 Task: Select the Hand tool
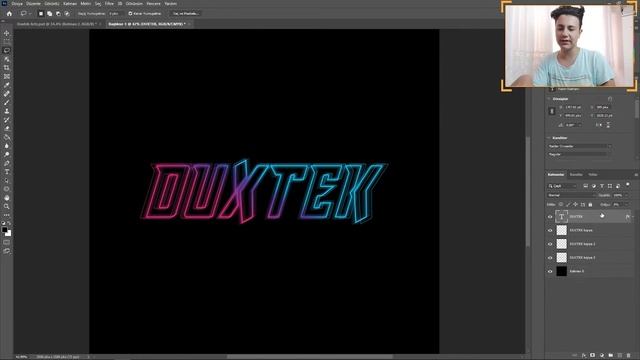pyautogui.click(x=7, y=198)
